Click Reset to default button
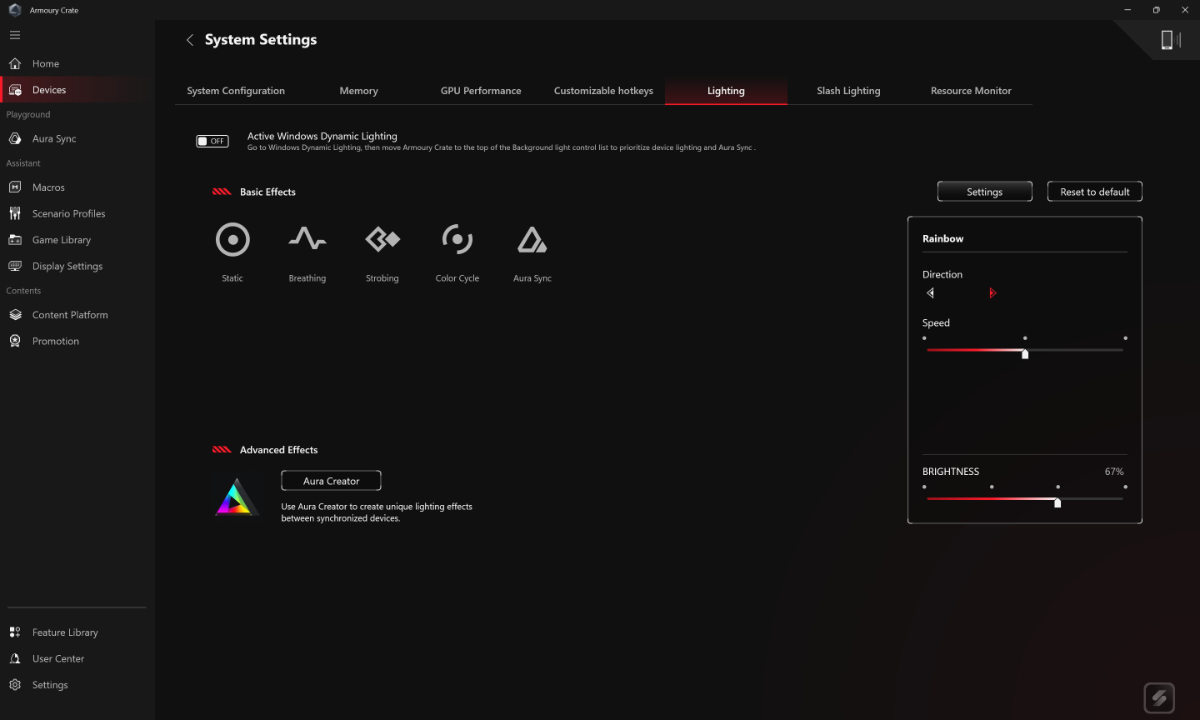Image resolution: width=1200 pixels, height=720 pixels. (1094, 192)
